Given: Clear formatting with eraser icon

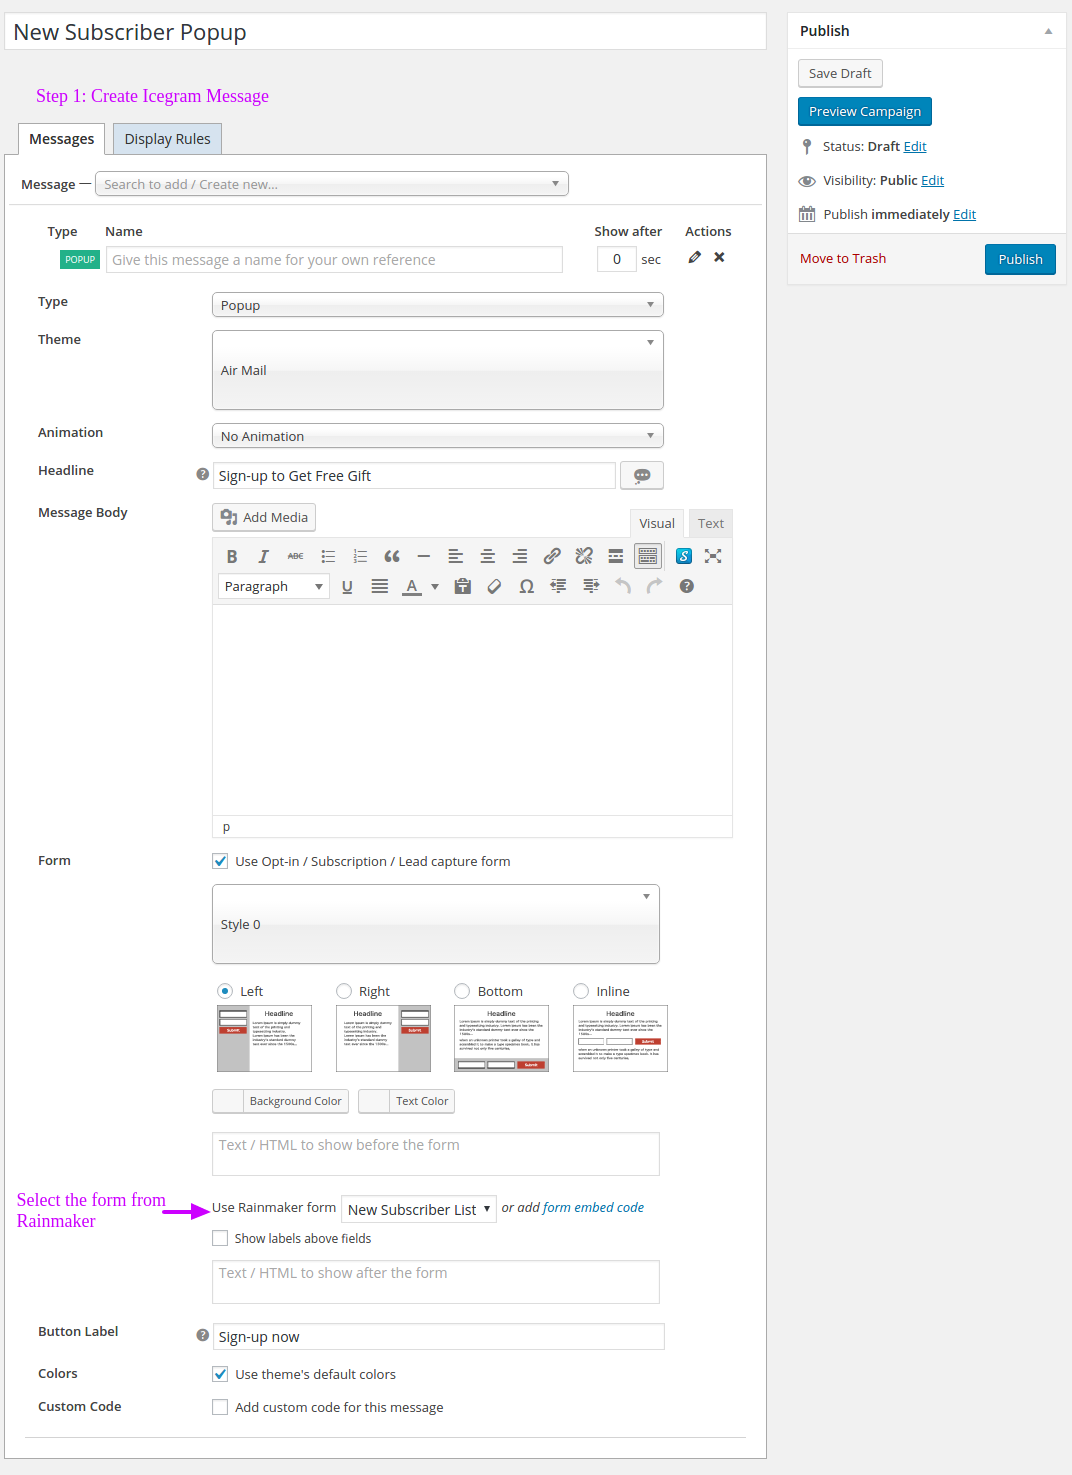Looking at the screenshot, I should pyautogui.click(x=494, y=587).
